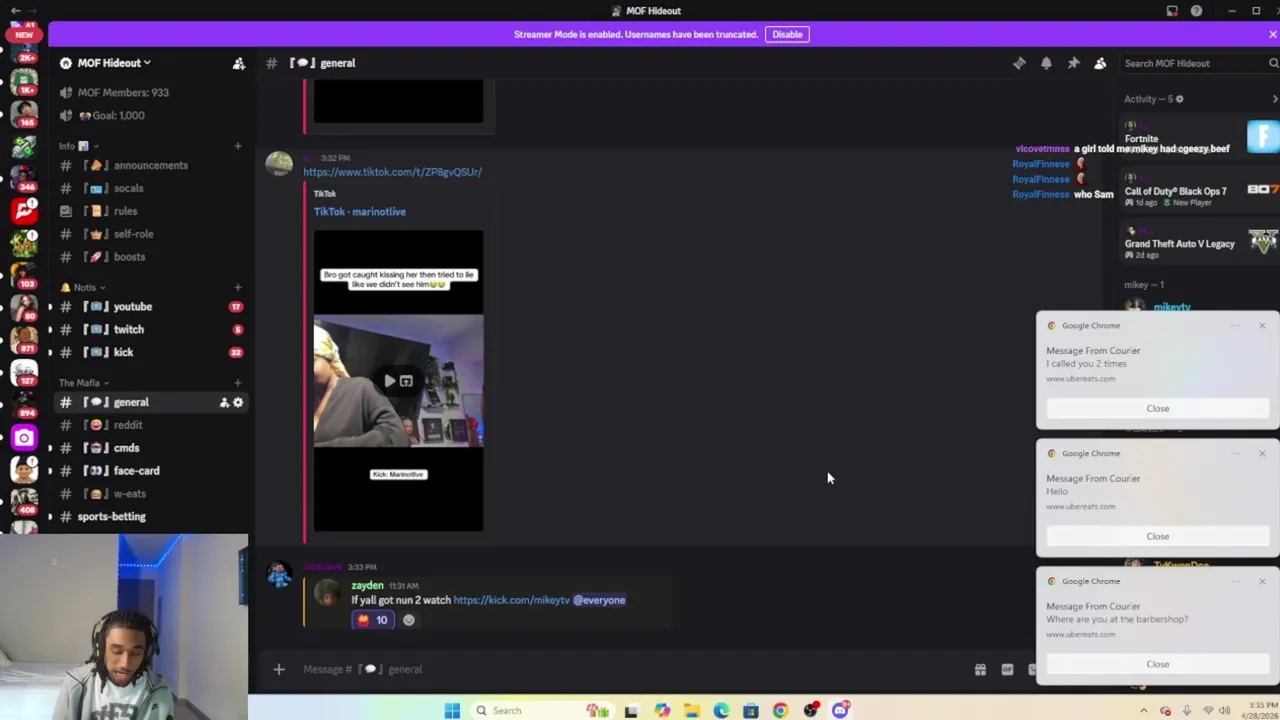The width and height of the screenshot is (1280, 720).
Task: Click create invite icon on general channel
Action: [x=224, y=402]
